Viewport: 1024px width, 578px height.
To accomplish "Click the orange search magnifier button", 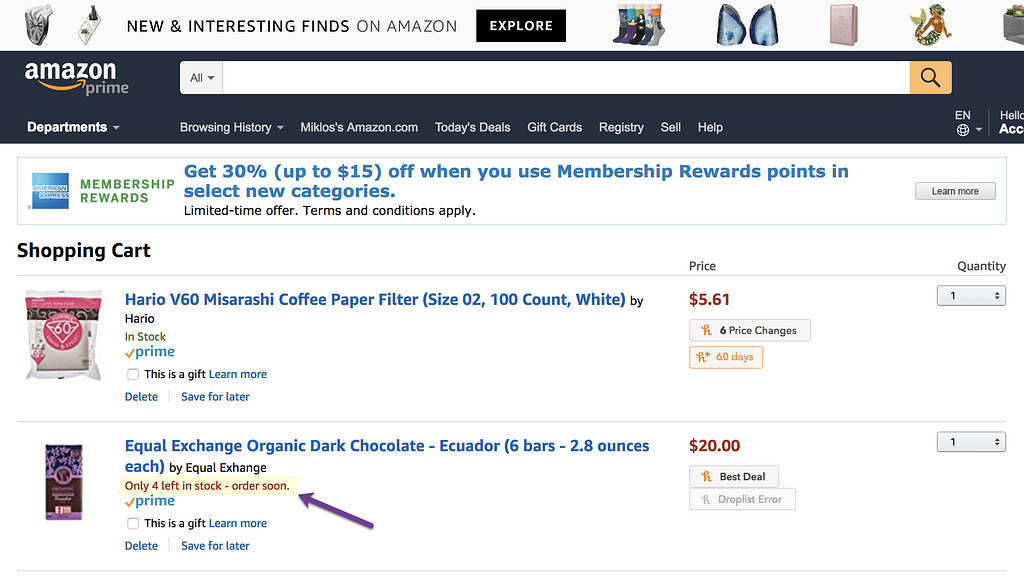I will tap(930, 78).
